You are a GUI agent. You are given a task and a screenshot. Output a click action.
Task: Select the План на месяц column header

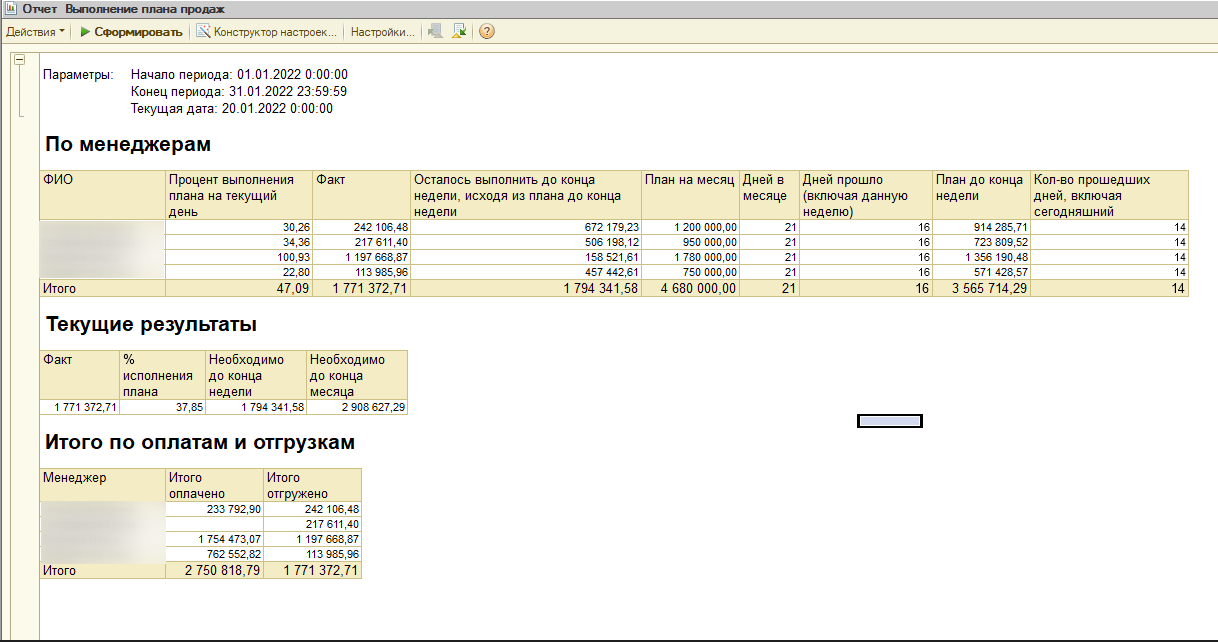click(x=690, y=194)
